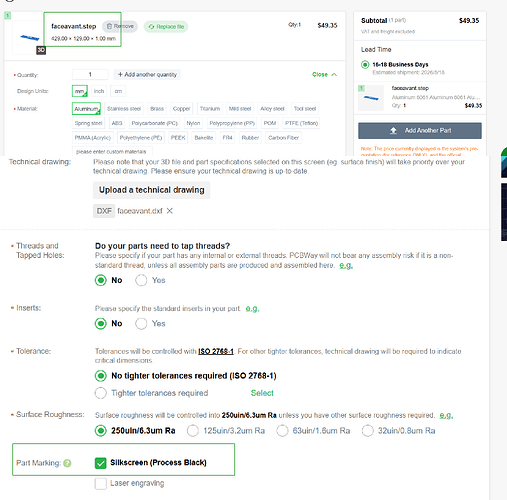
Task: Open the faceavant.step part thumbnail in sidebar
Action: click(371, 98)
